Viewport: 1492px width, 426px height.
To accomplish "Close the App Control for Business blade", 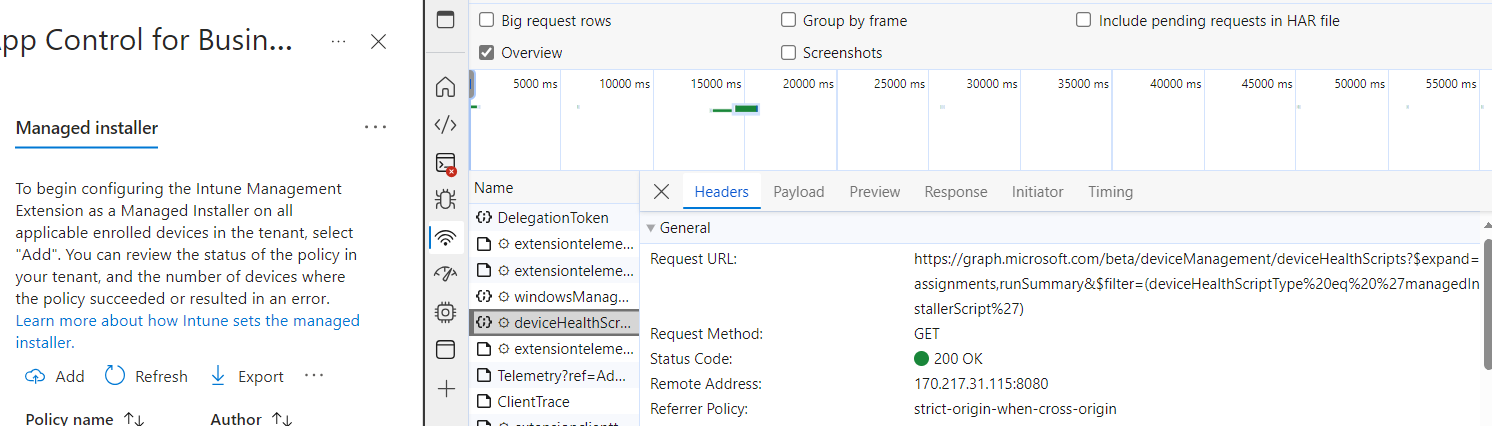I will pos(378,41).
